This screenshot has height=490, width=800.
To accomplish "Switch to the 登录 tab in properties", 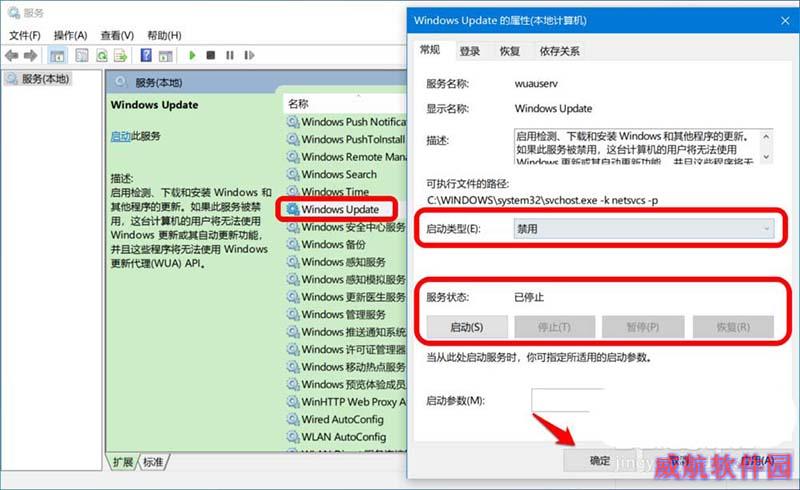I will (x=470, y=51).
